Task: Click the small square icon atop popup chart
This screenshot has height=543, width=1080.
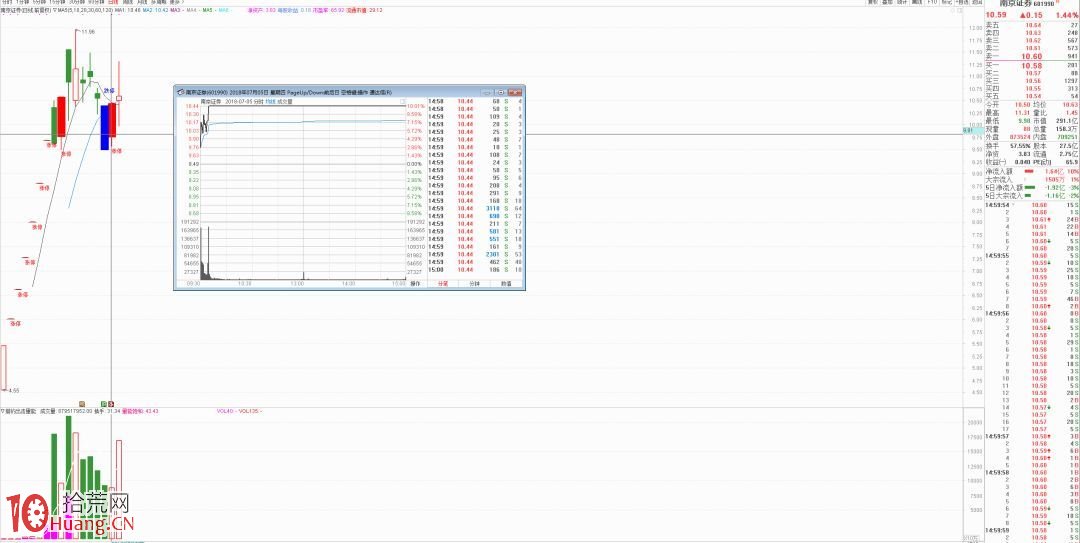Action: tap(403, 101)
